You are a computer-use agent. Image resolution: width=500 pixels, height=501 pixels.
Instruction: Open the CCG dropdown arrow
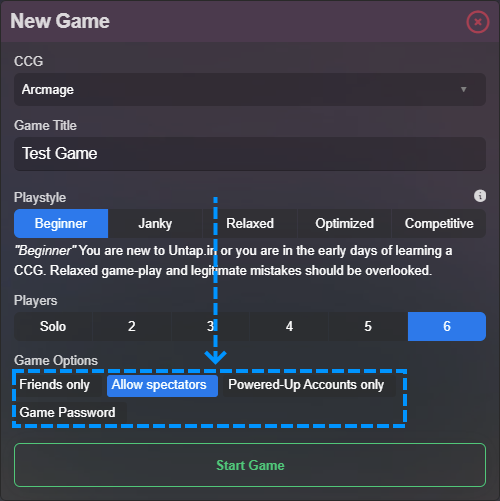463,89
